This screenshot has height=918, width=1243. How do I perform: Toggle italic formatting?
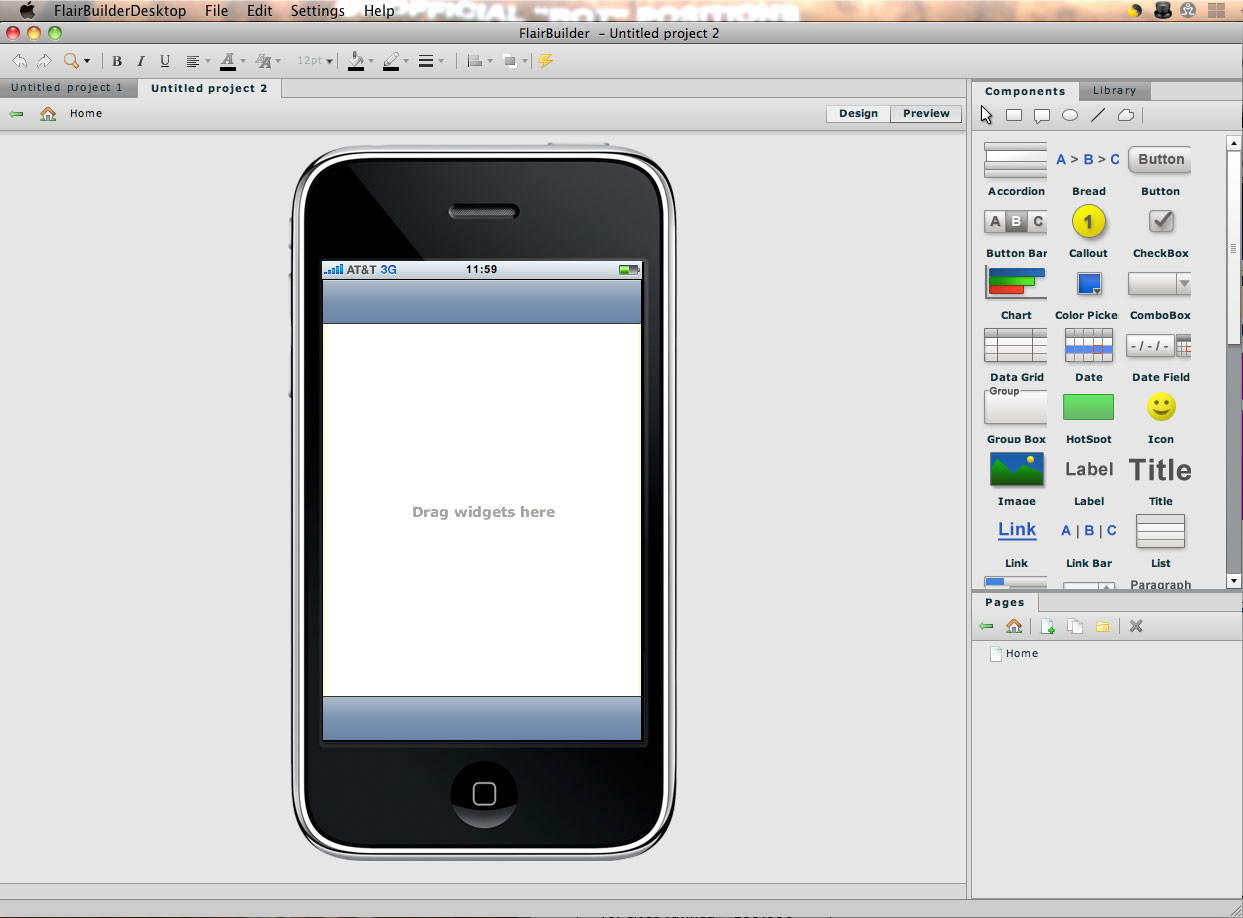click(x=141, y=61)
